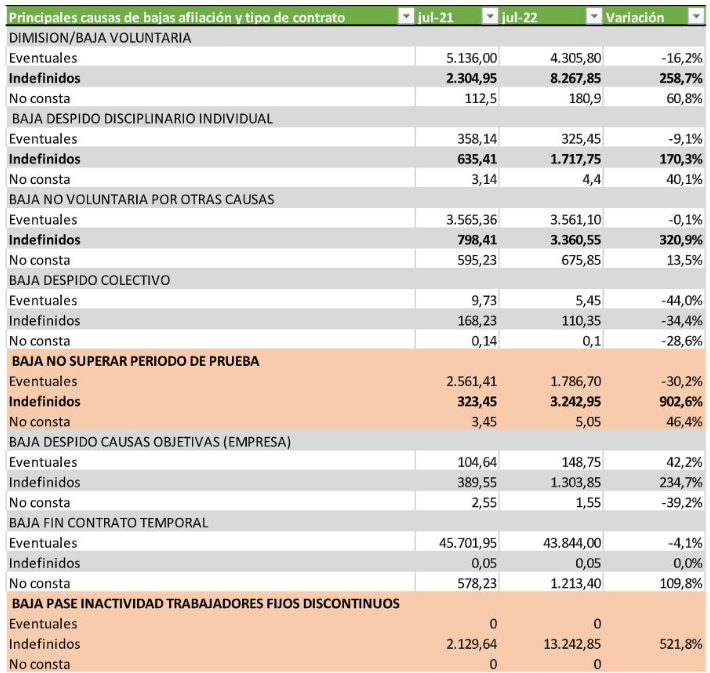Select cell with value 798,41
The image size is (710, 673).
(x=457, y=240)
